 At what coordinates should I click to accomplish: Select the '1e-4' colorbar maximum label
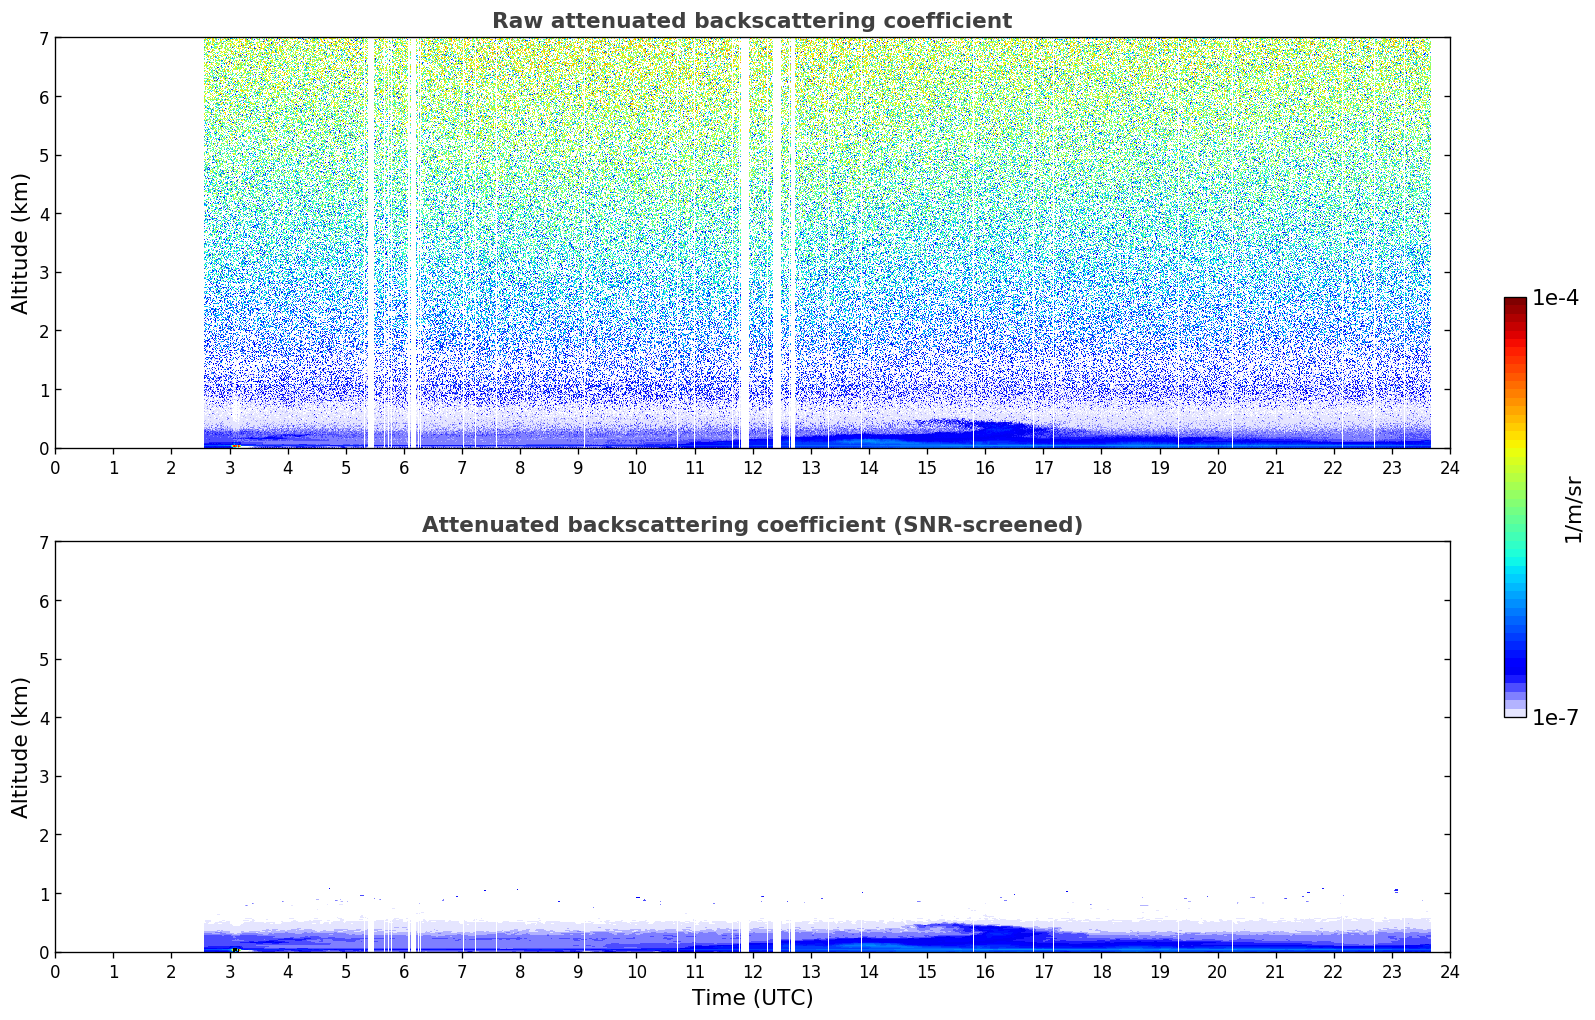click(x=1555, y=298)
